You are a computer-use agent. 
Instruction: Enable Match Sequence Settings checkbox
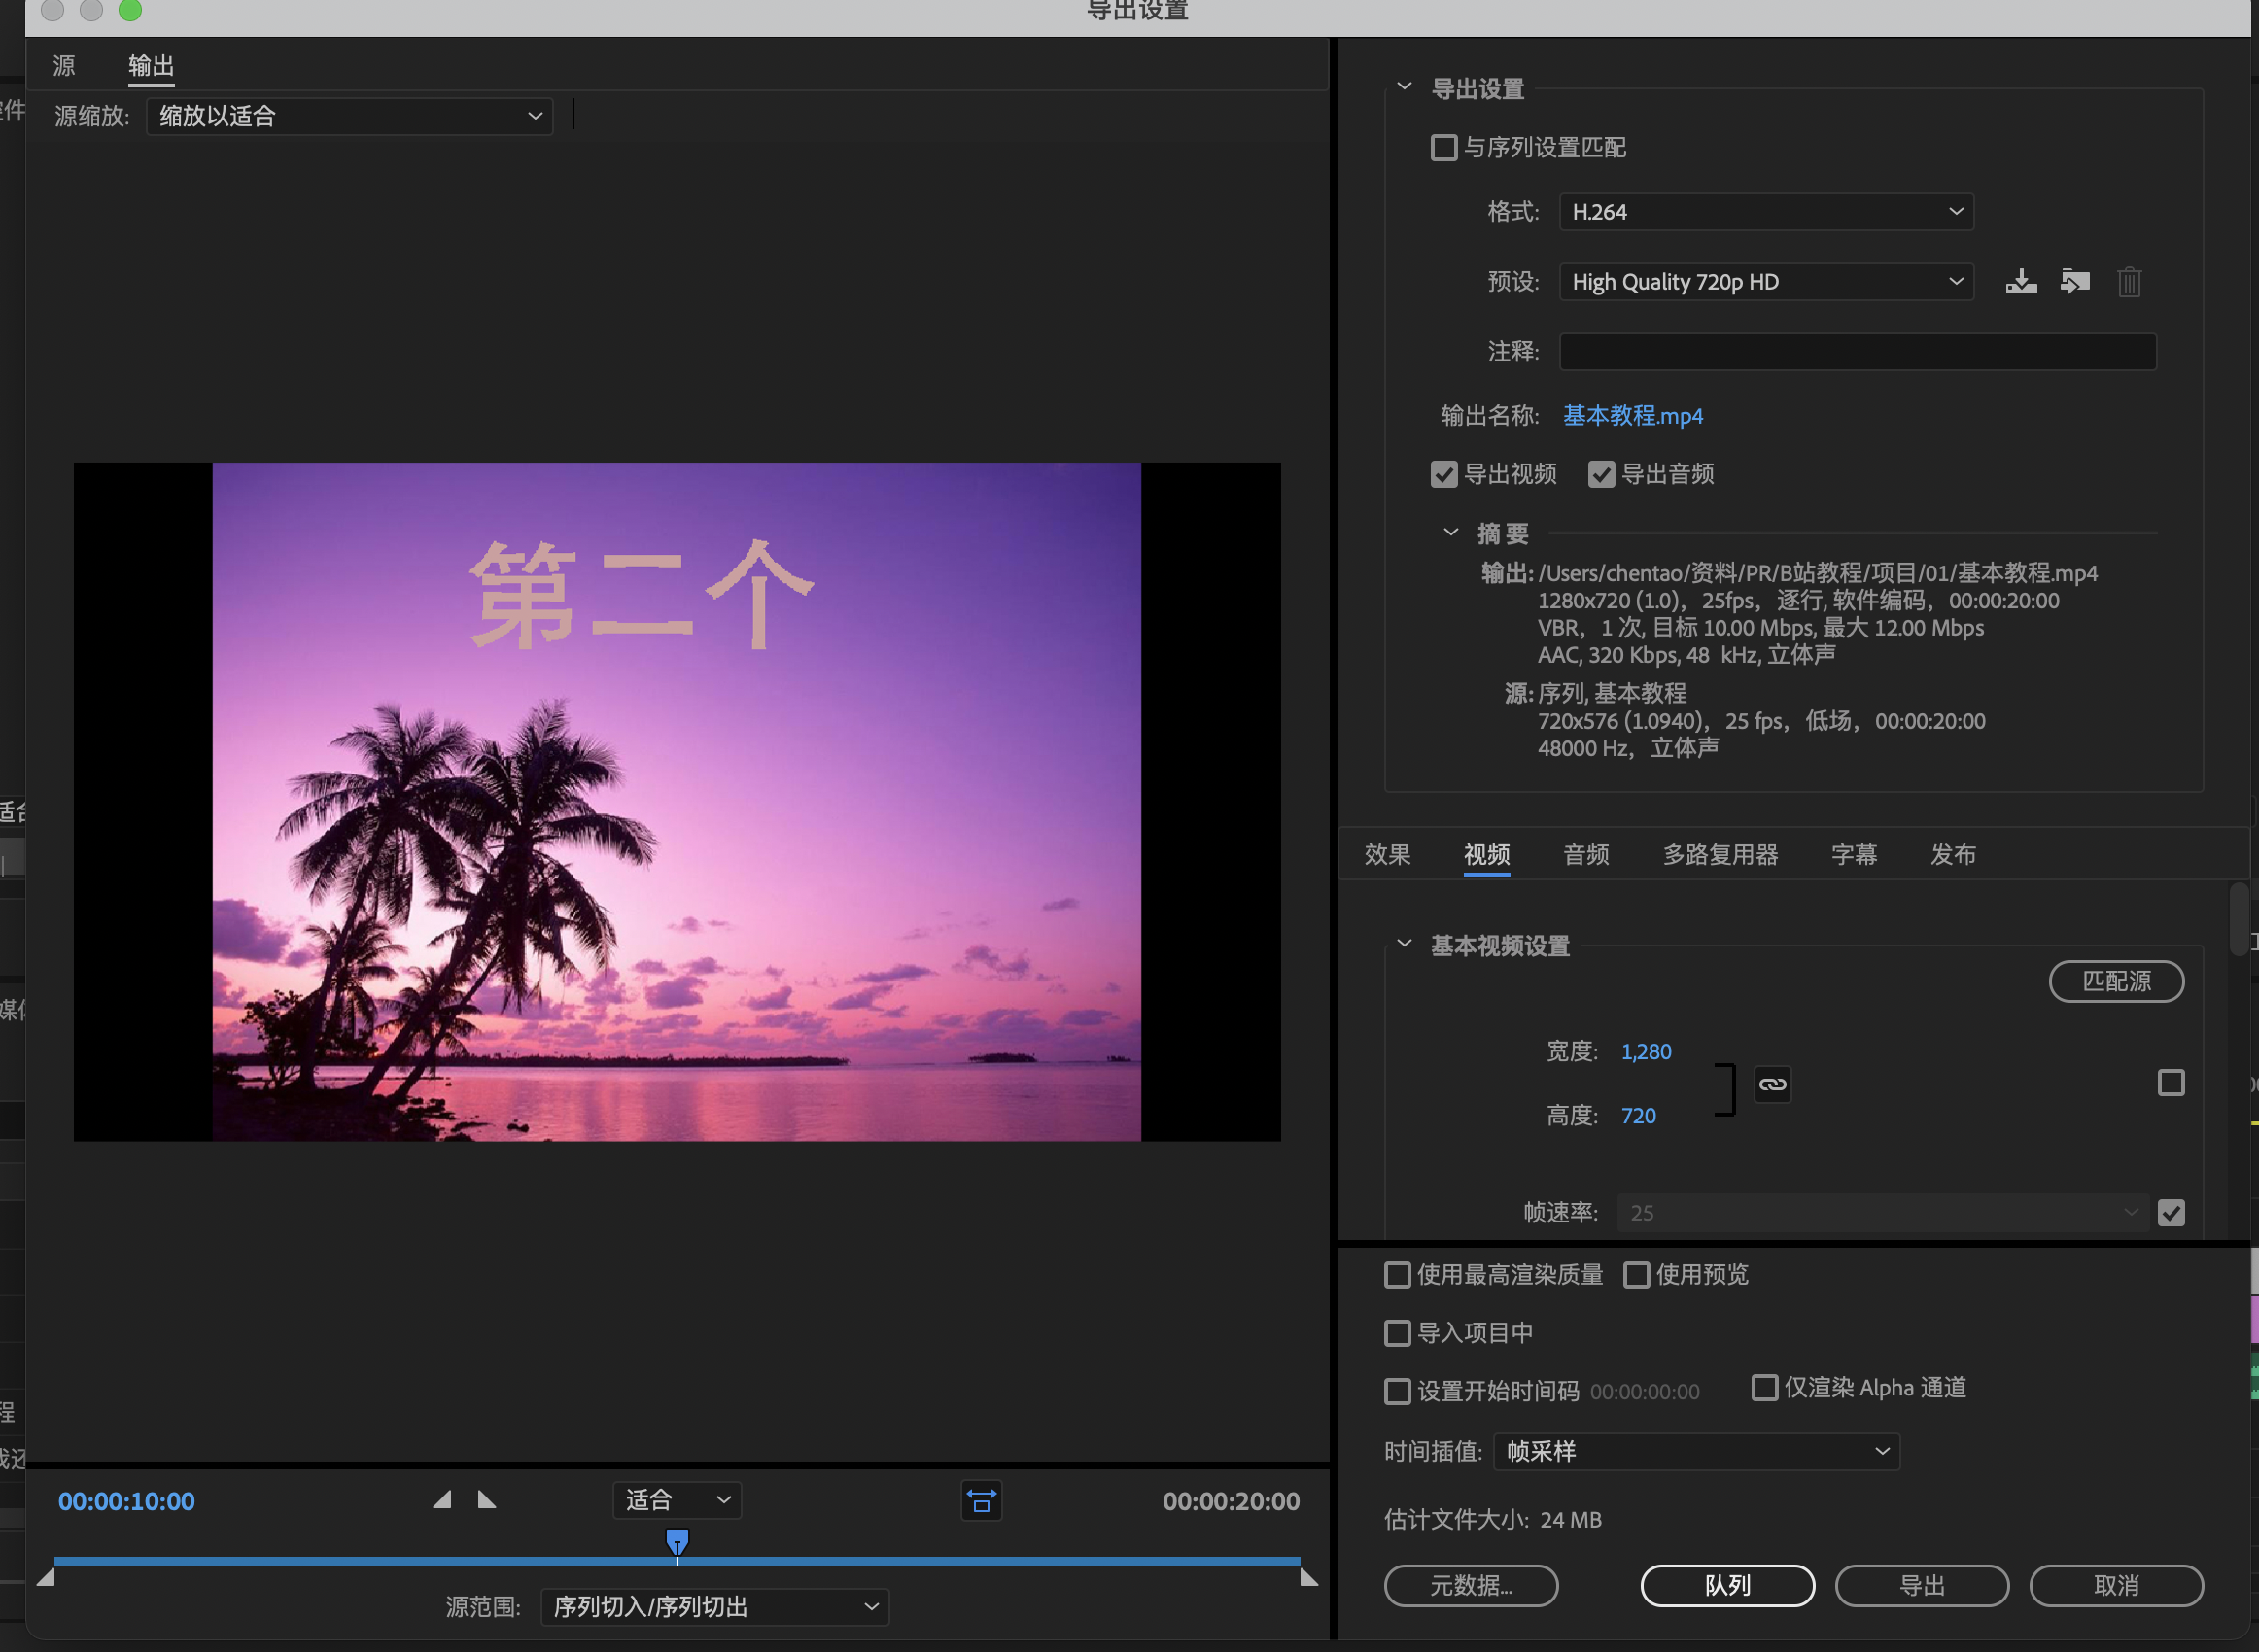1444,148
